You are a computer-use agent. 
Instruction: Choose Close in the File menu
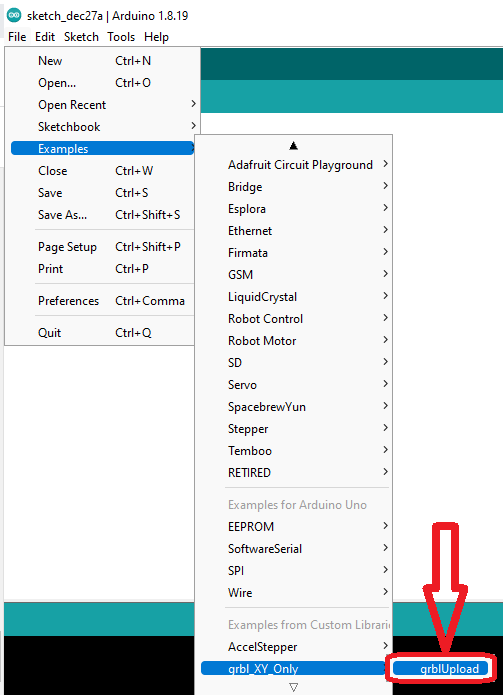pyautogui.click(x=102, y=171)
